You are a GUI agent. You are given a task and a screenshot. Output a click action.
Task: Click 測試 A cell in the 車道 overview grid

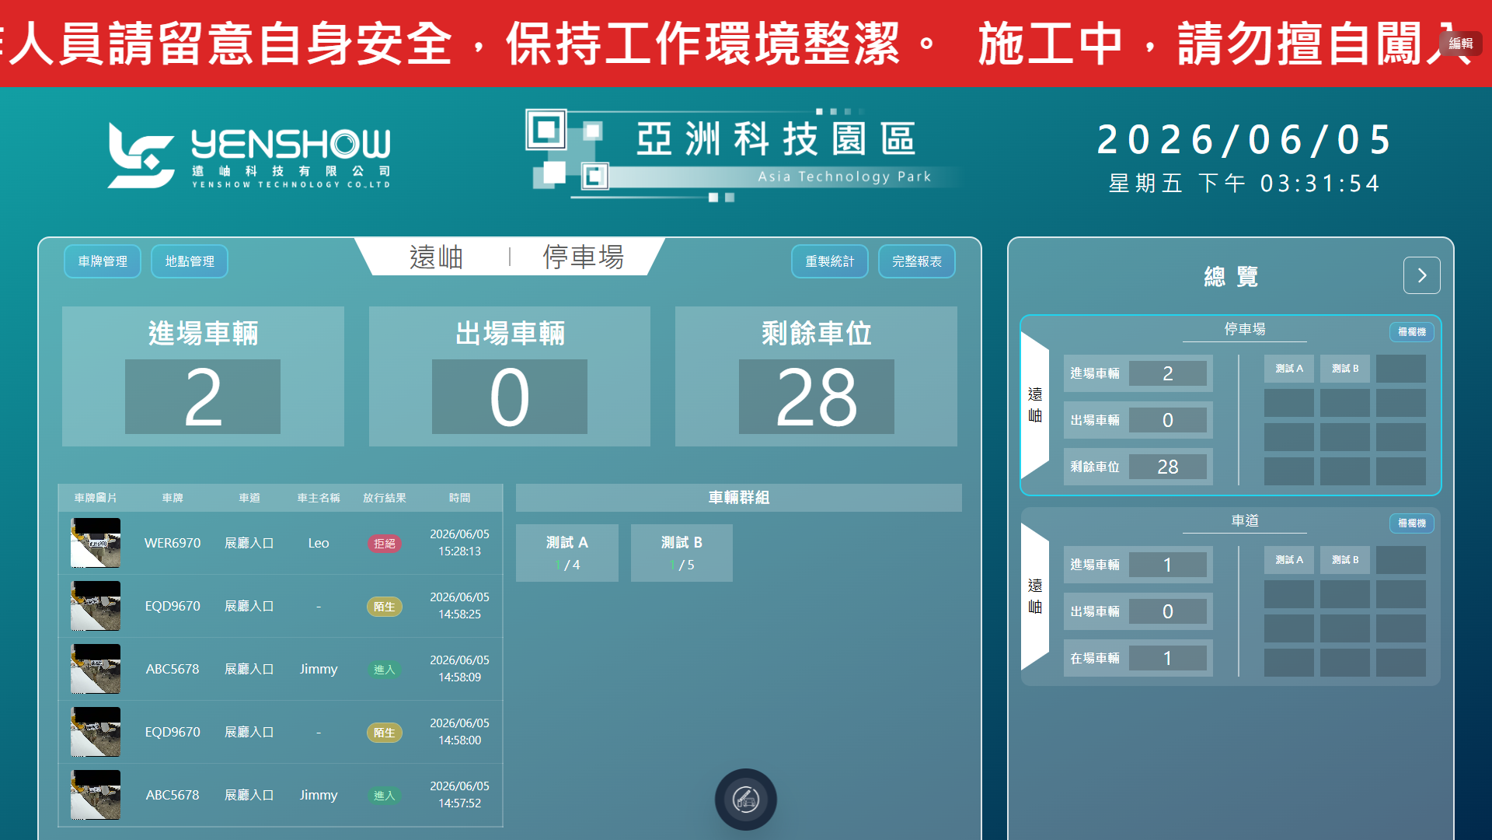click(x=1289, y=560)
